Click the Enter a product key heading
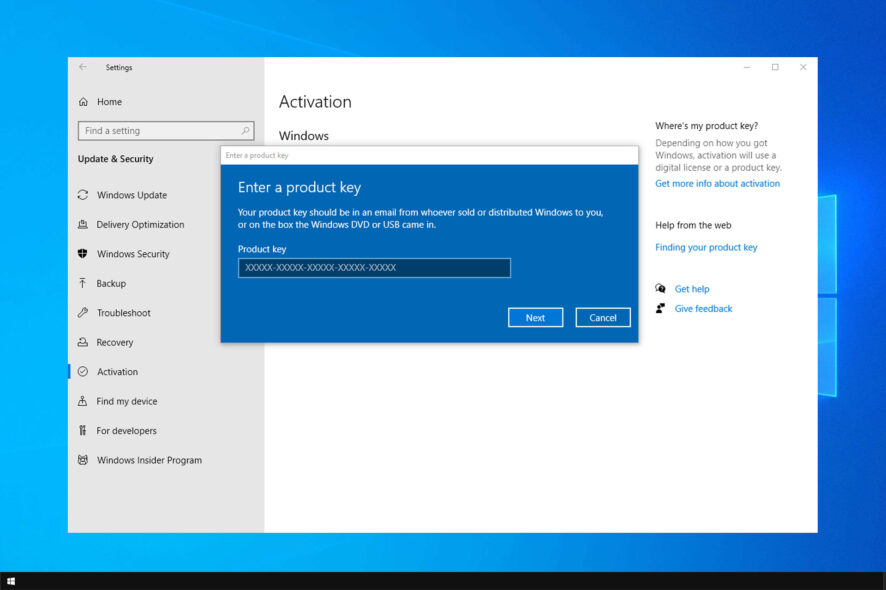This screenshot has width=886, height=590. coord(299,188)
